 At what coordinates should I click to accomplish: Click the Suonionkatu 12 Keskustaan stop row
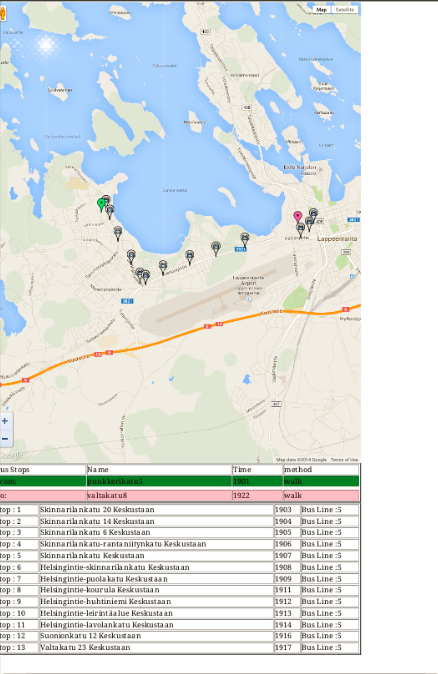180,636
